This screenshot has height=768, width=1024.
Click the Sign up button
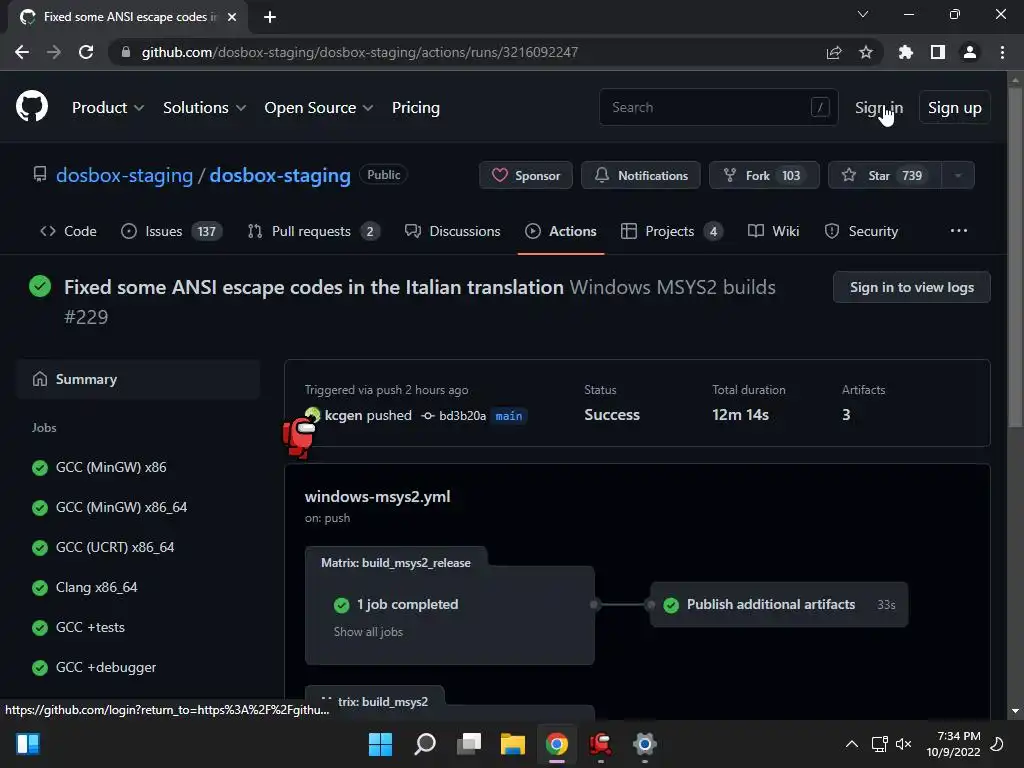click(955, 108)
